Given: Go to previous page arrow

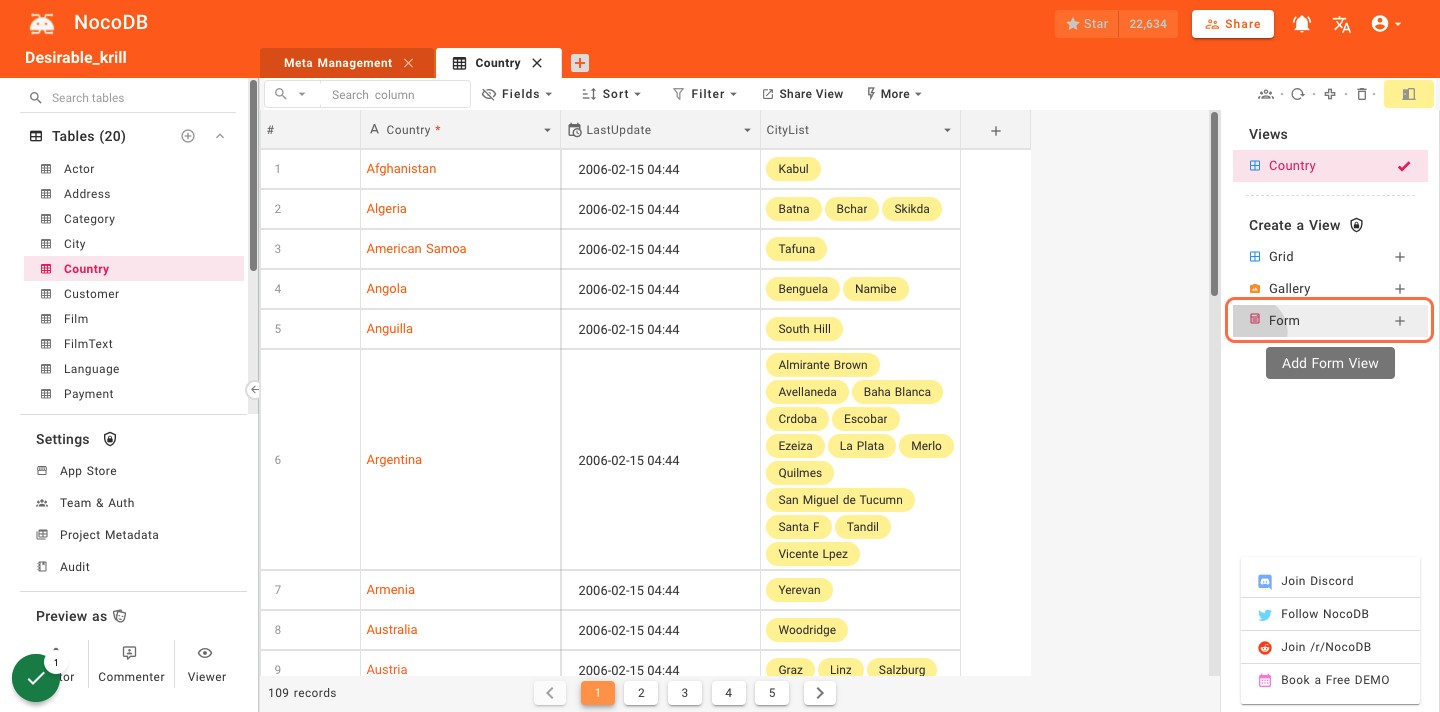Looking at the screenshot, I should point(550,693).
